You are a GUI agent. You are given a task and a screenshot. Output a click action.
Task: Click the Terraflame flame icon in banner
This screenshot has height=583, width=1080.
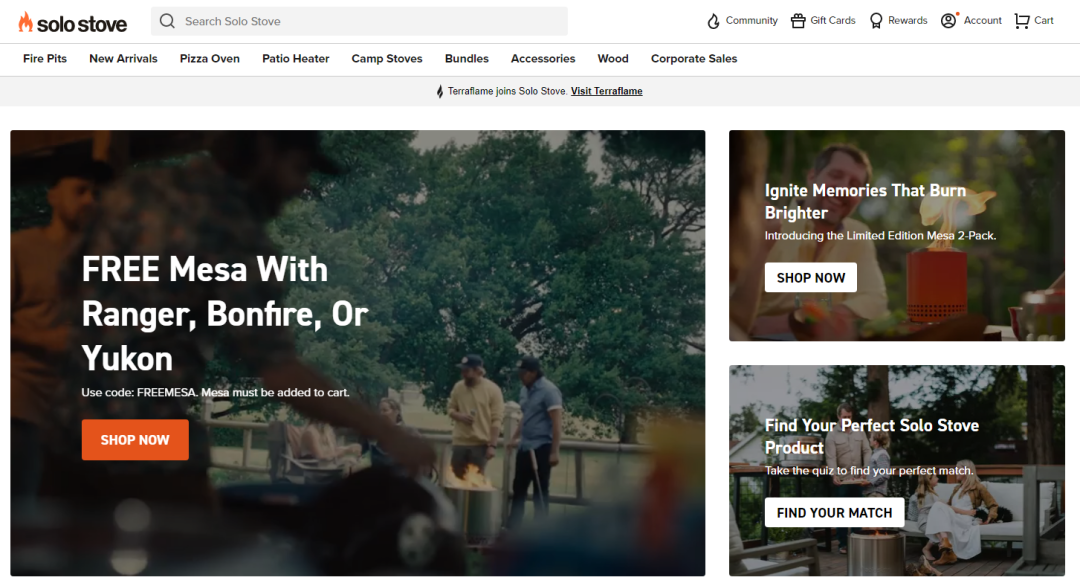click(x=439, y=91)
